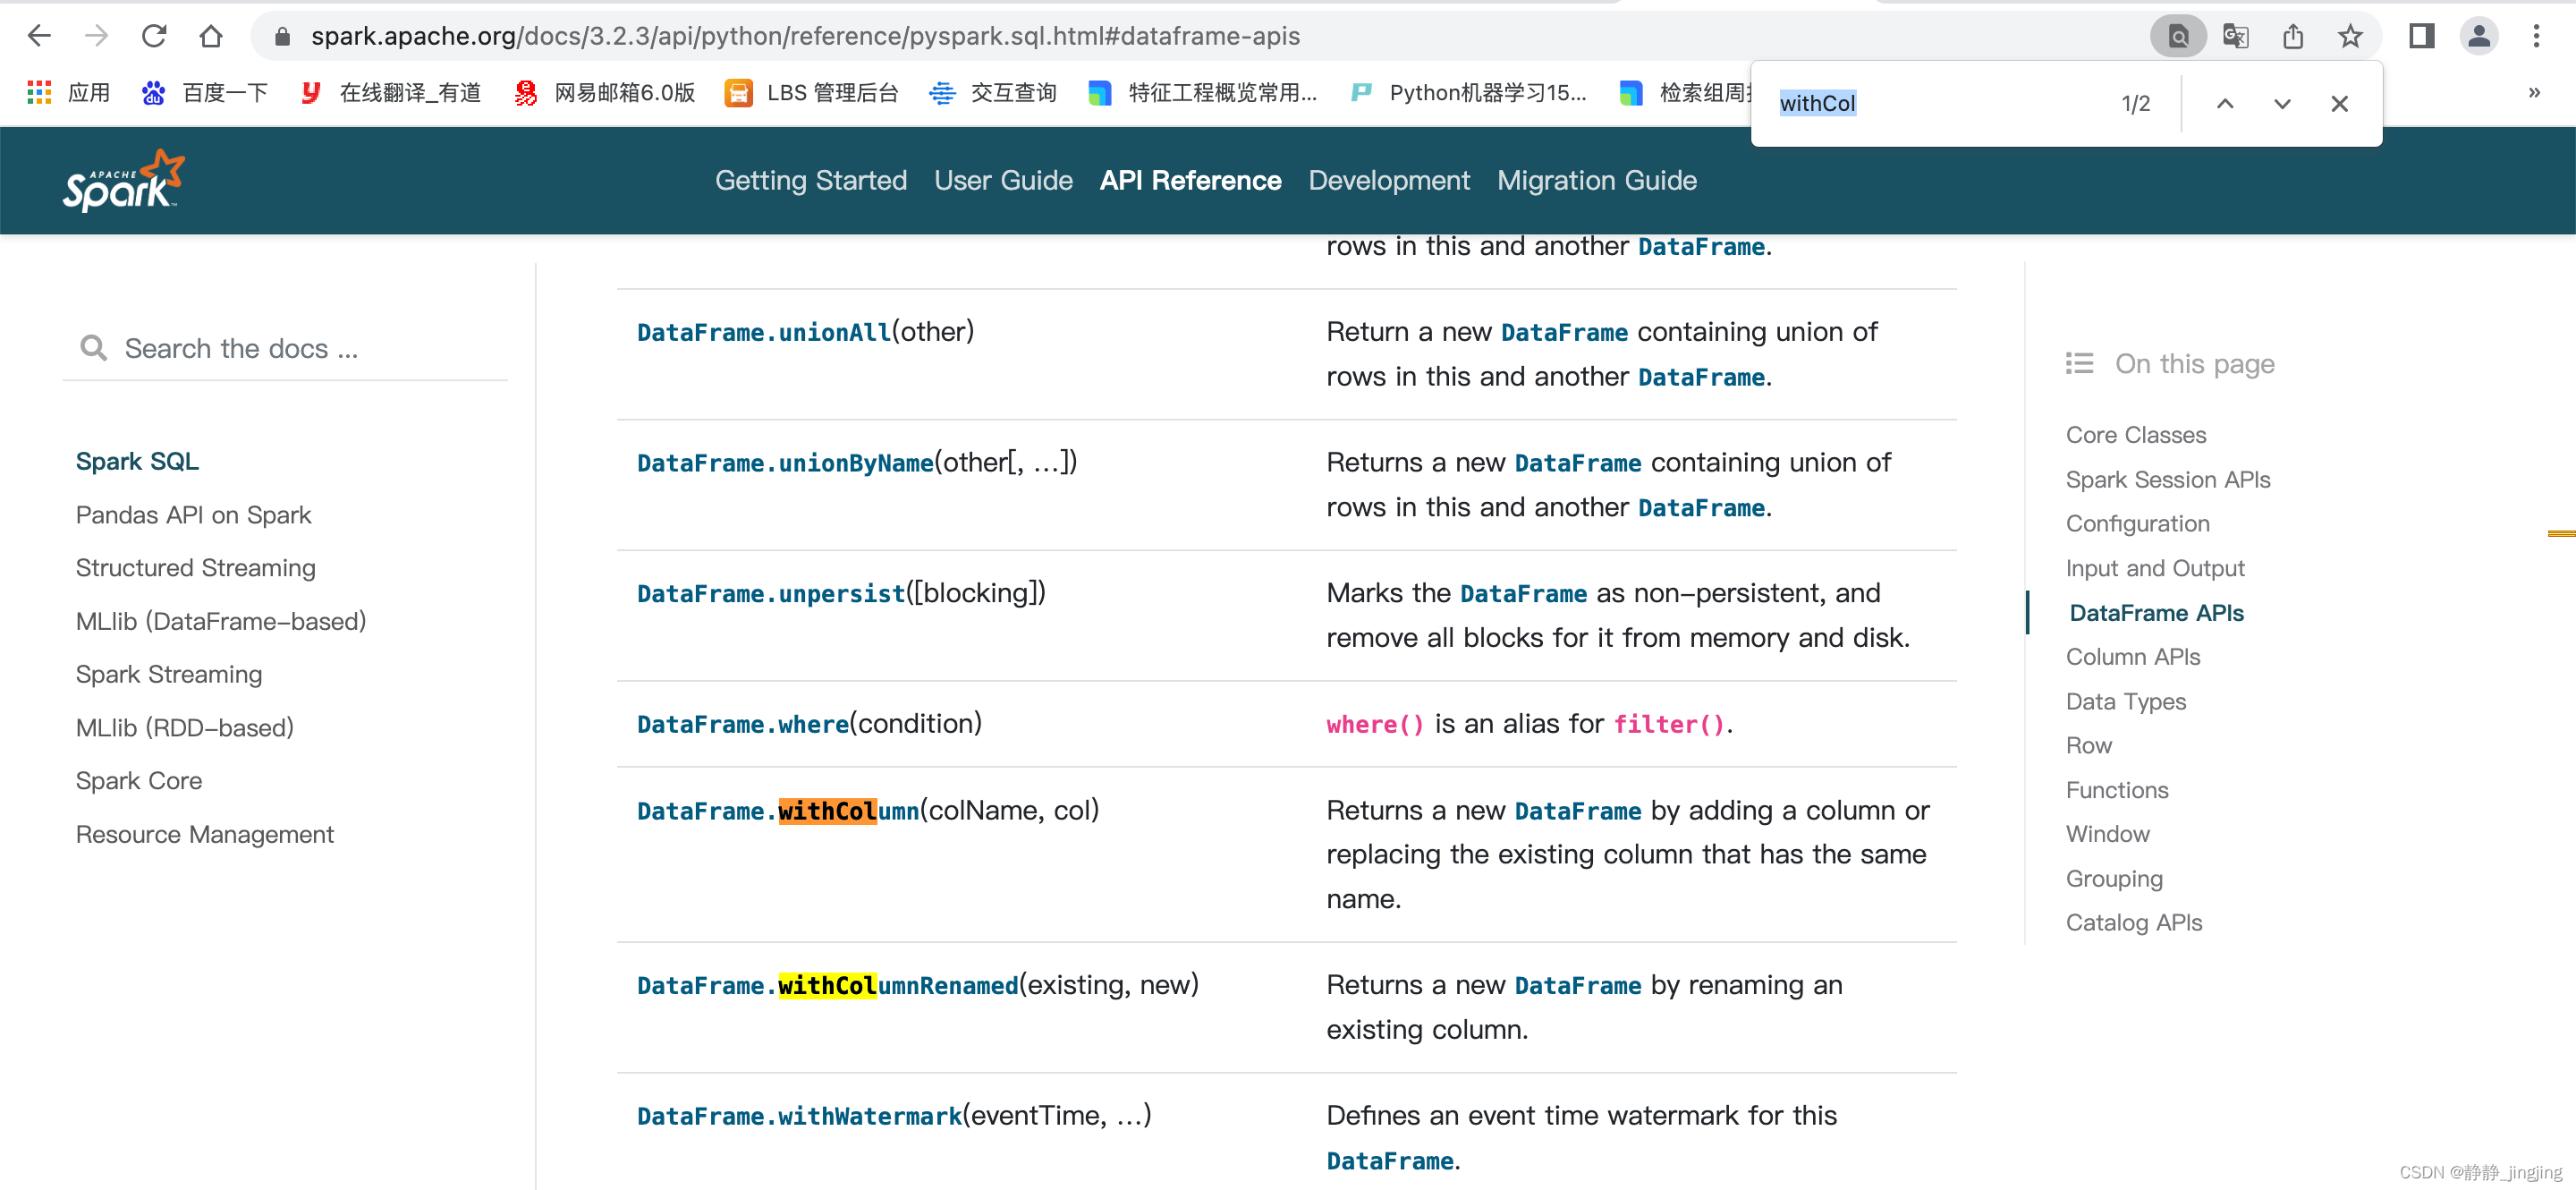Open the Migration Guide section
The image size is (2576, 1190).
click(x=1596, y=181)
